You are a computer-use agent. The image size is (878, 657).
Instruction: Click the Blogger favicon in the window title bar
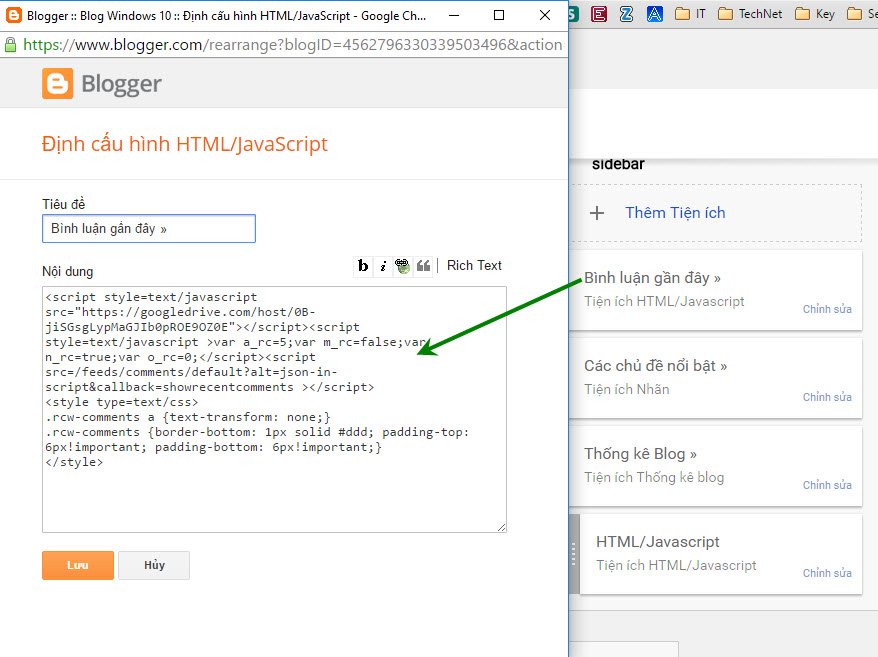pos(13,15)
